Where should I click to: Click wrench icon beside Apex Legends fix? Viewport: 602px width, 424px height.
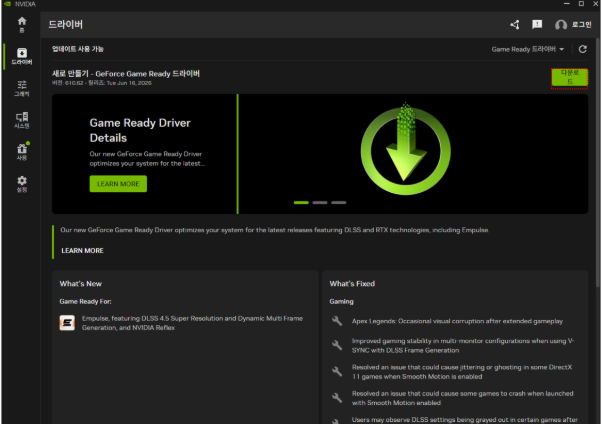click(x=337, y=321)
